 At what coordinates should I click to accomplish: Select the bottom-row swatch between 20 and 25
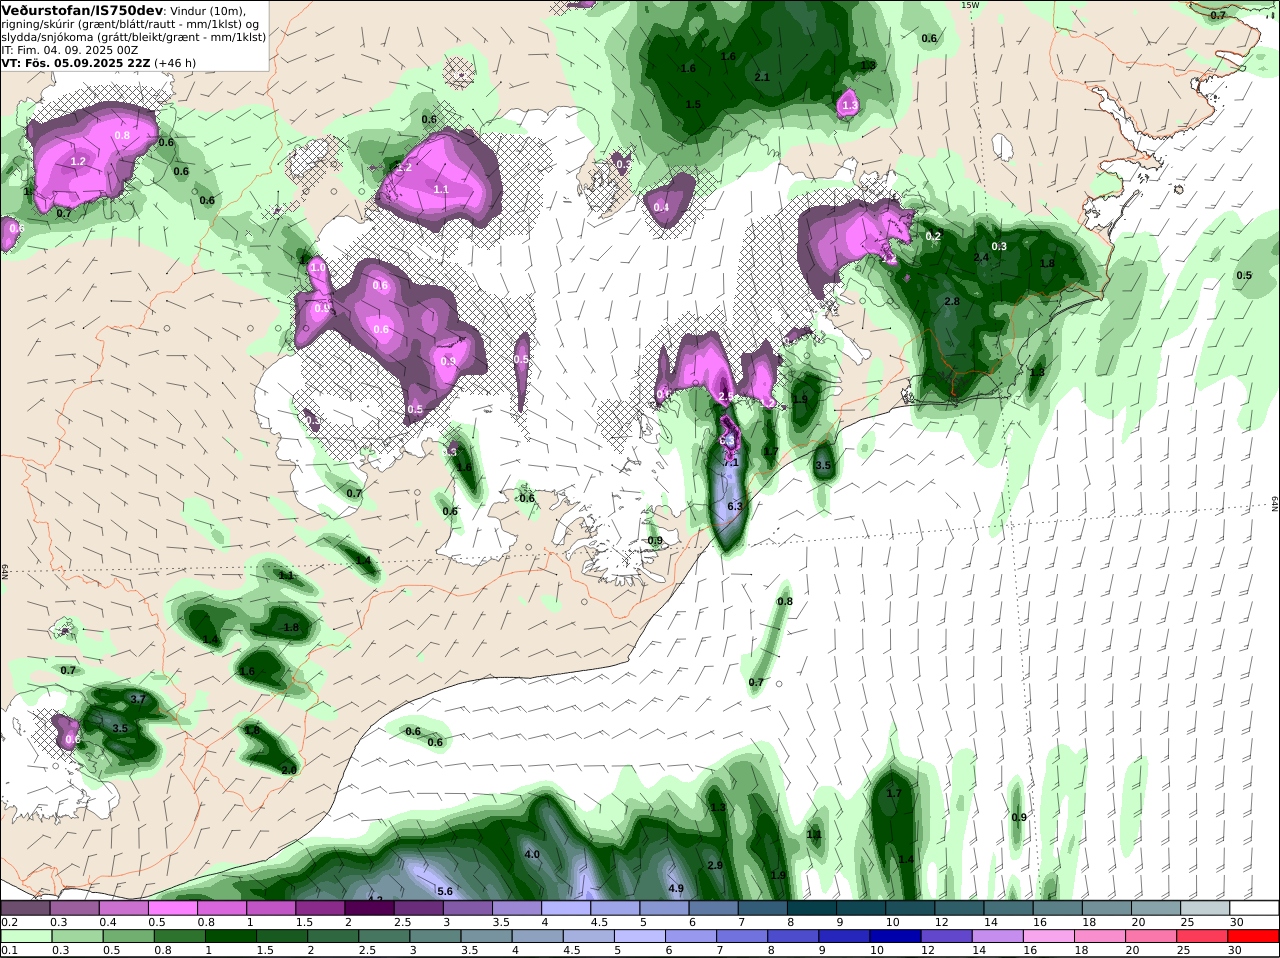[x=1153, y=936]
